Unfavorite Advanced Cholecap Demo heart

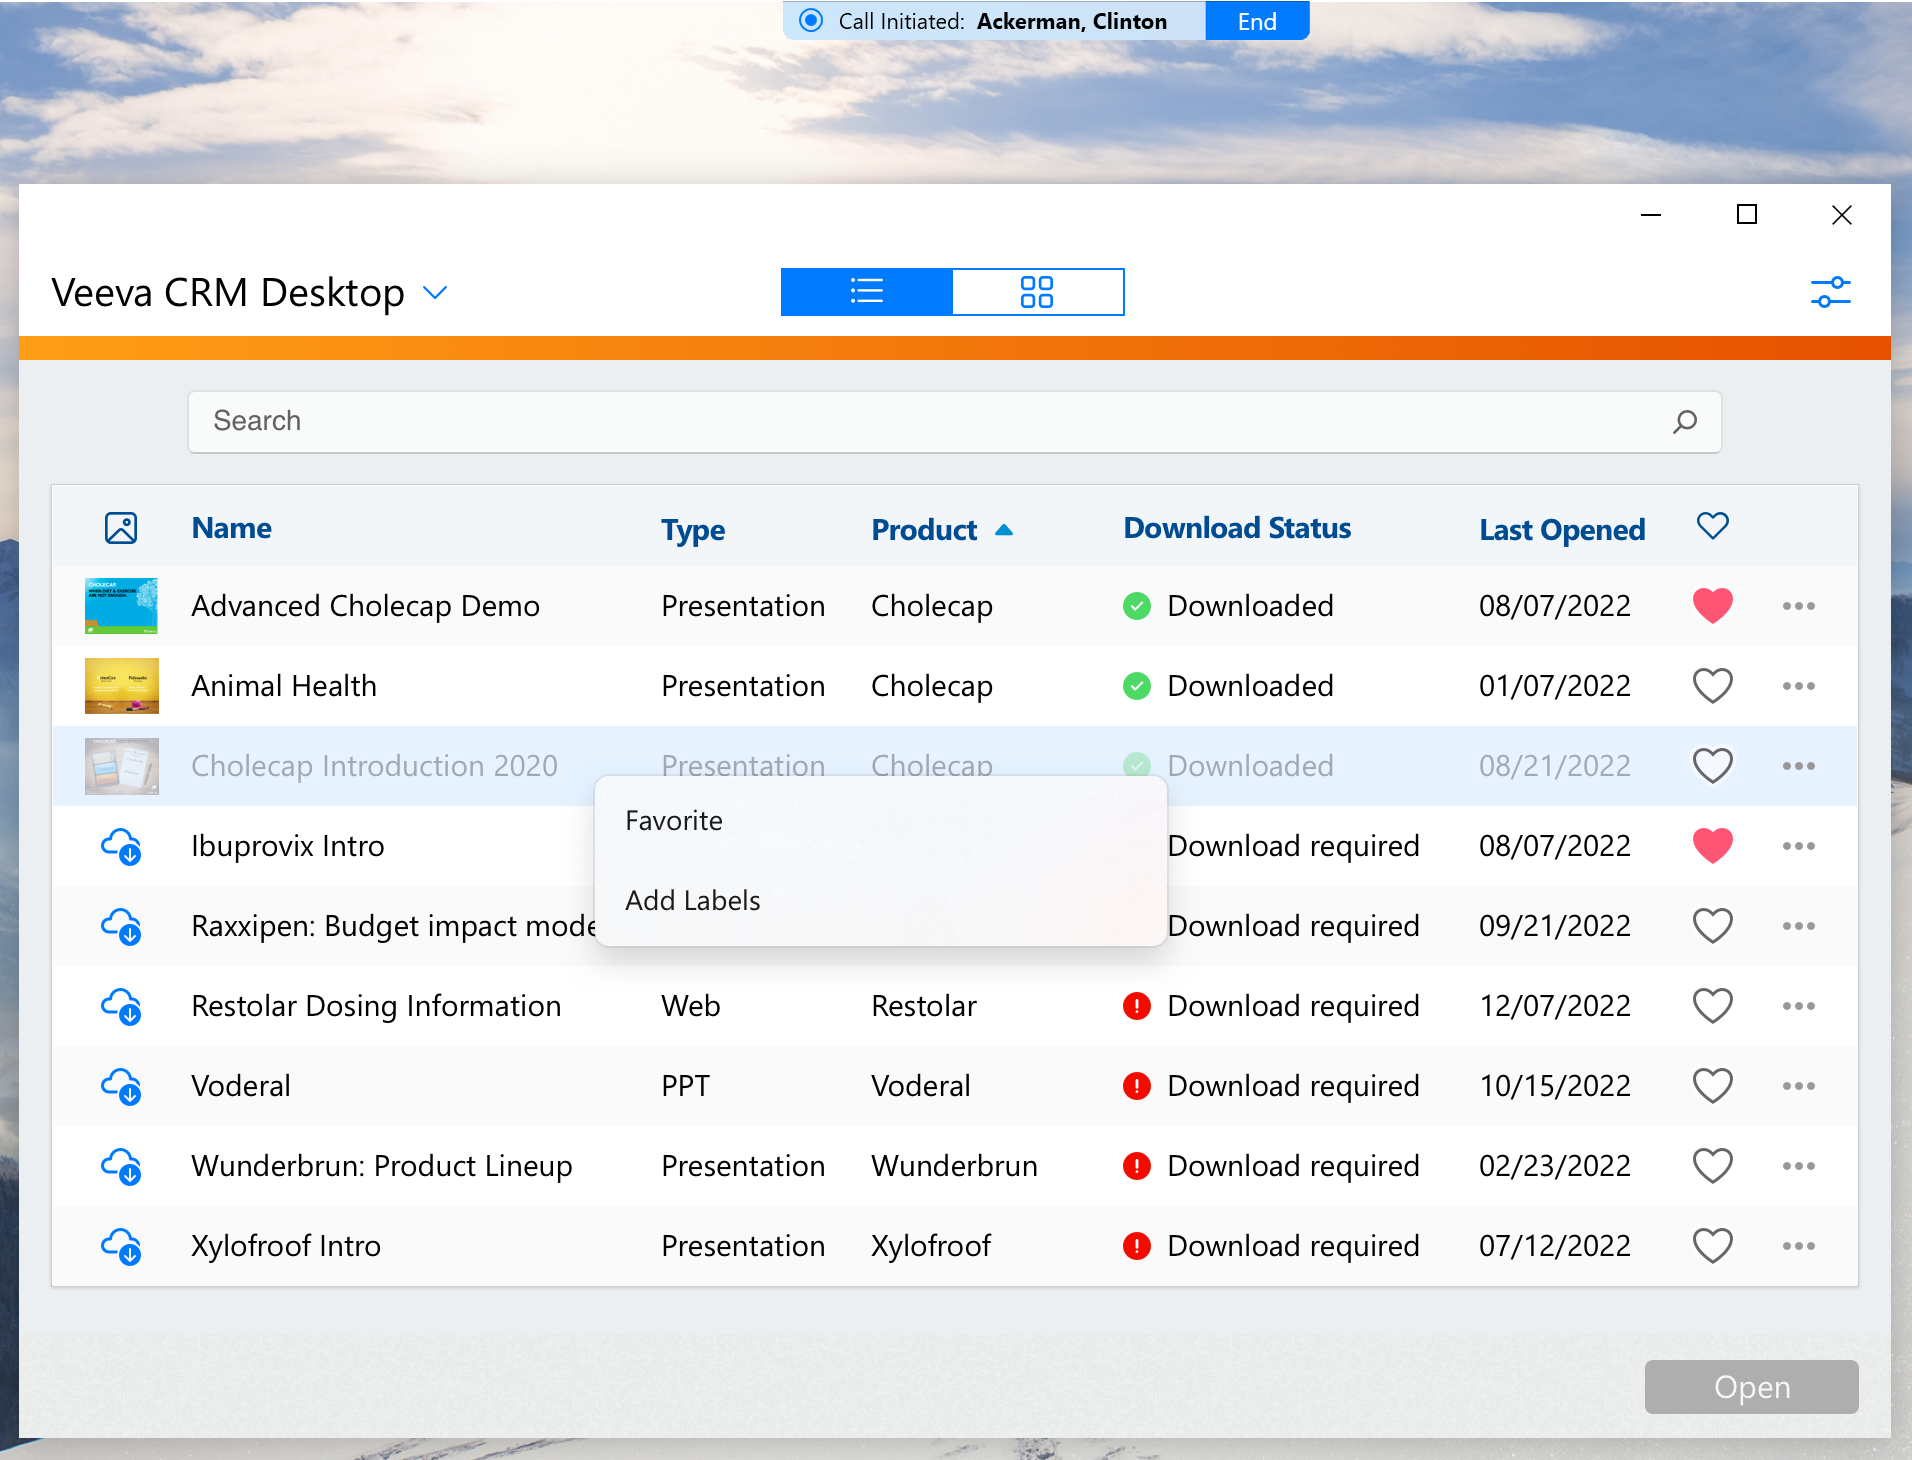click(x=1712, y=606)
